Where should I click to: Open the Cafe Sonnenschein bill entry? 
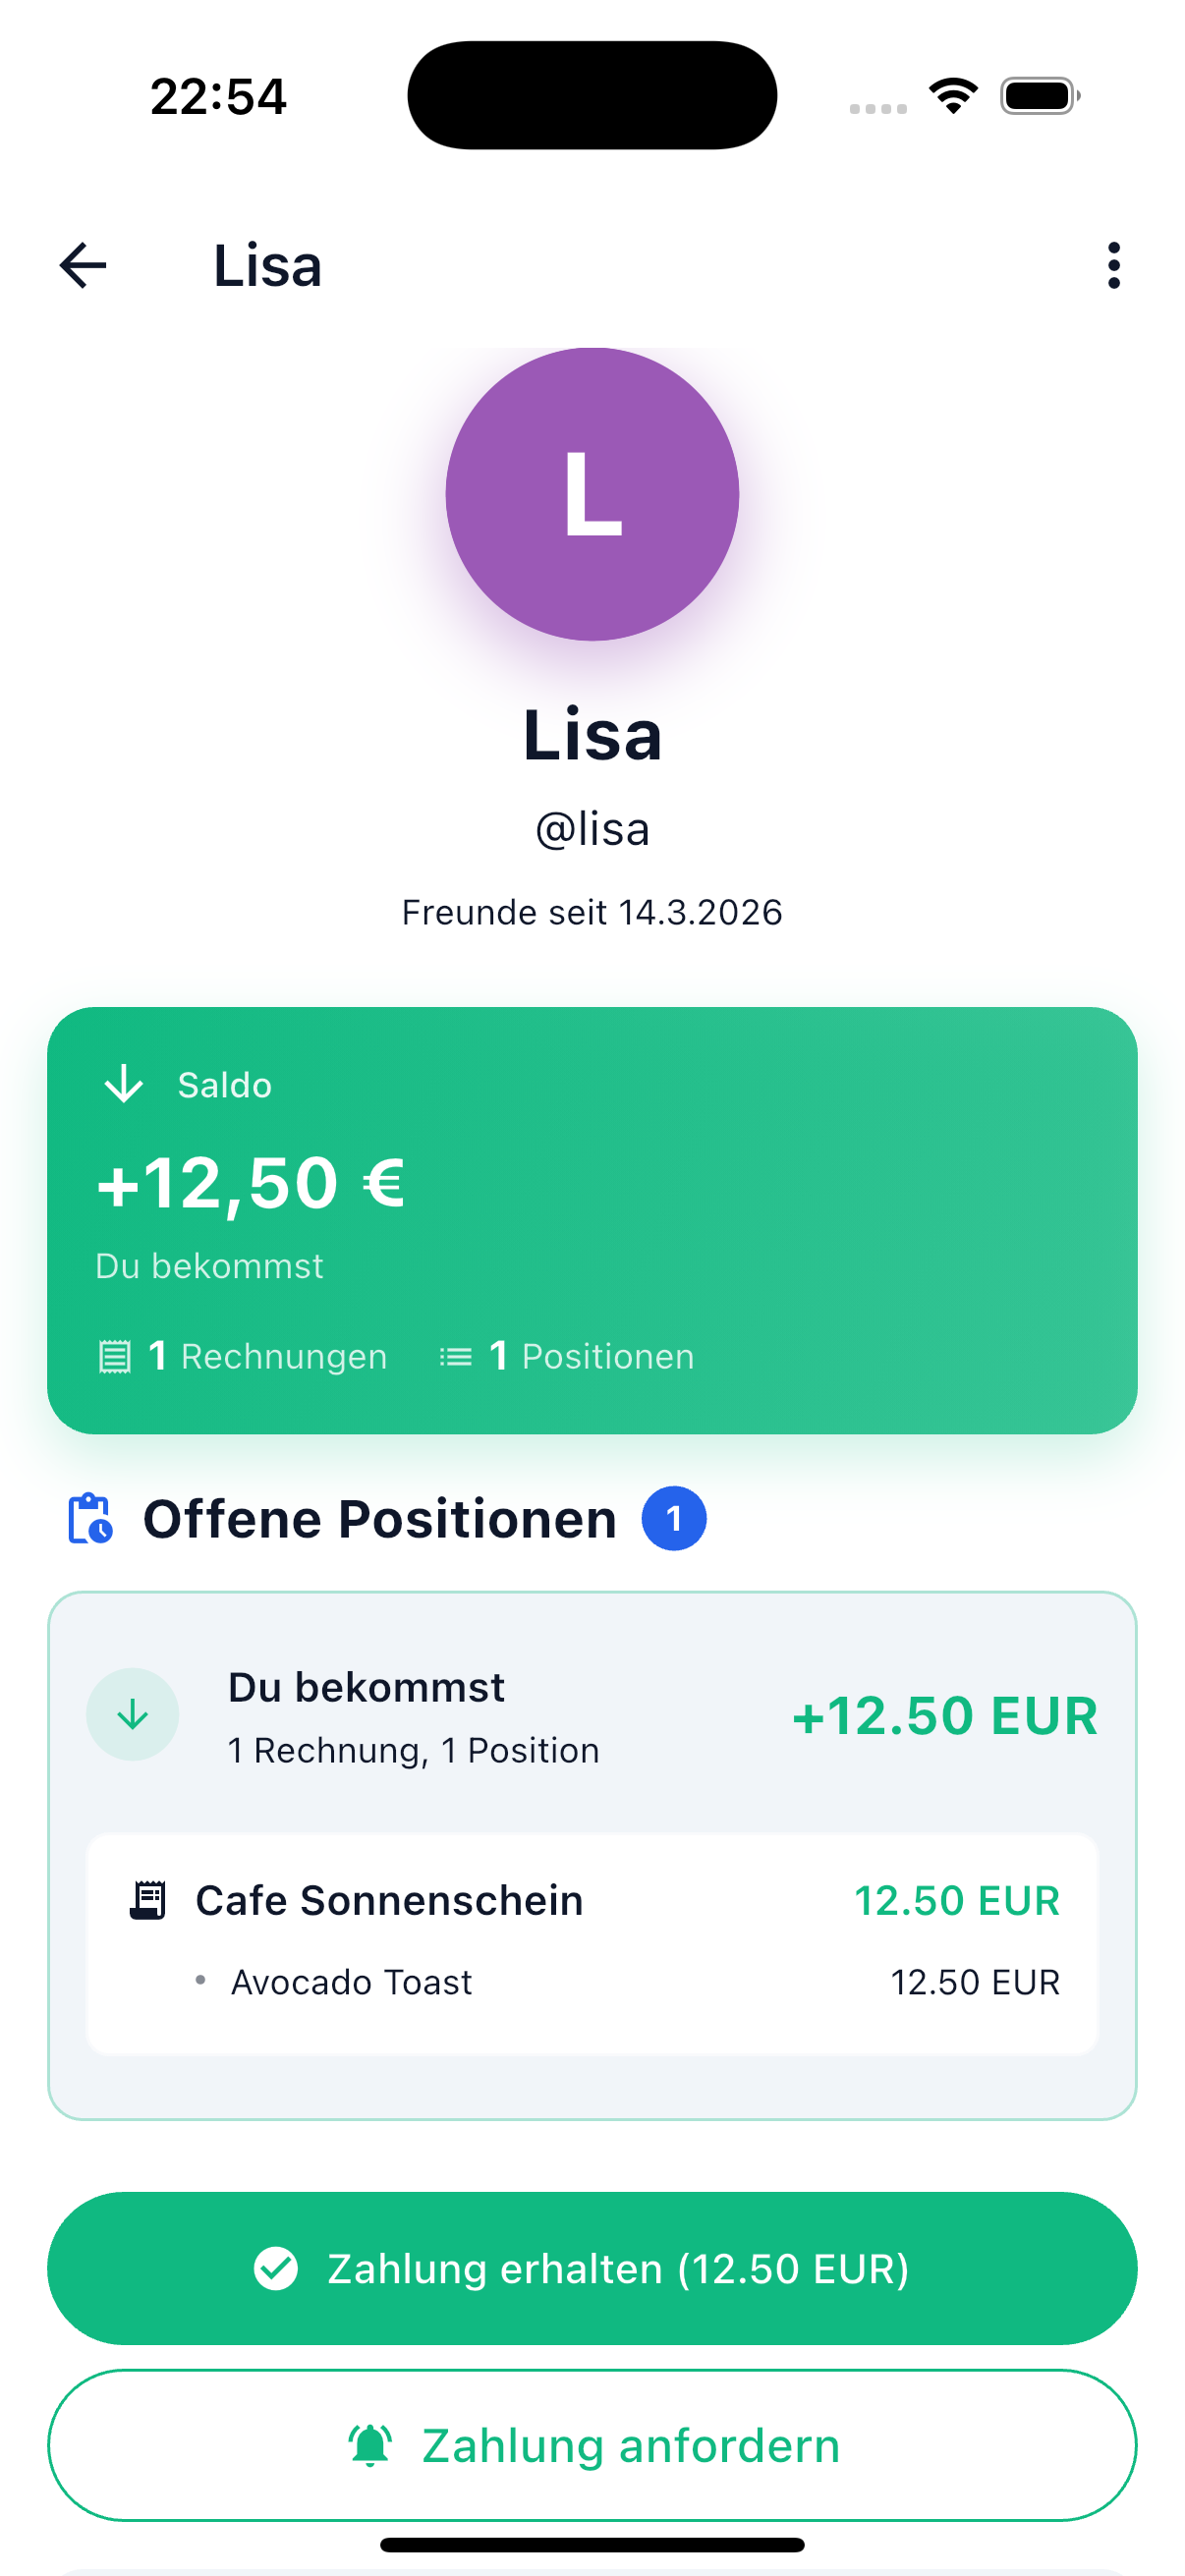390,1900
